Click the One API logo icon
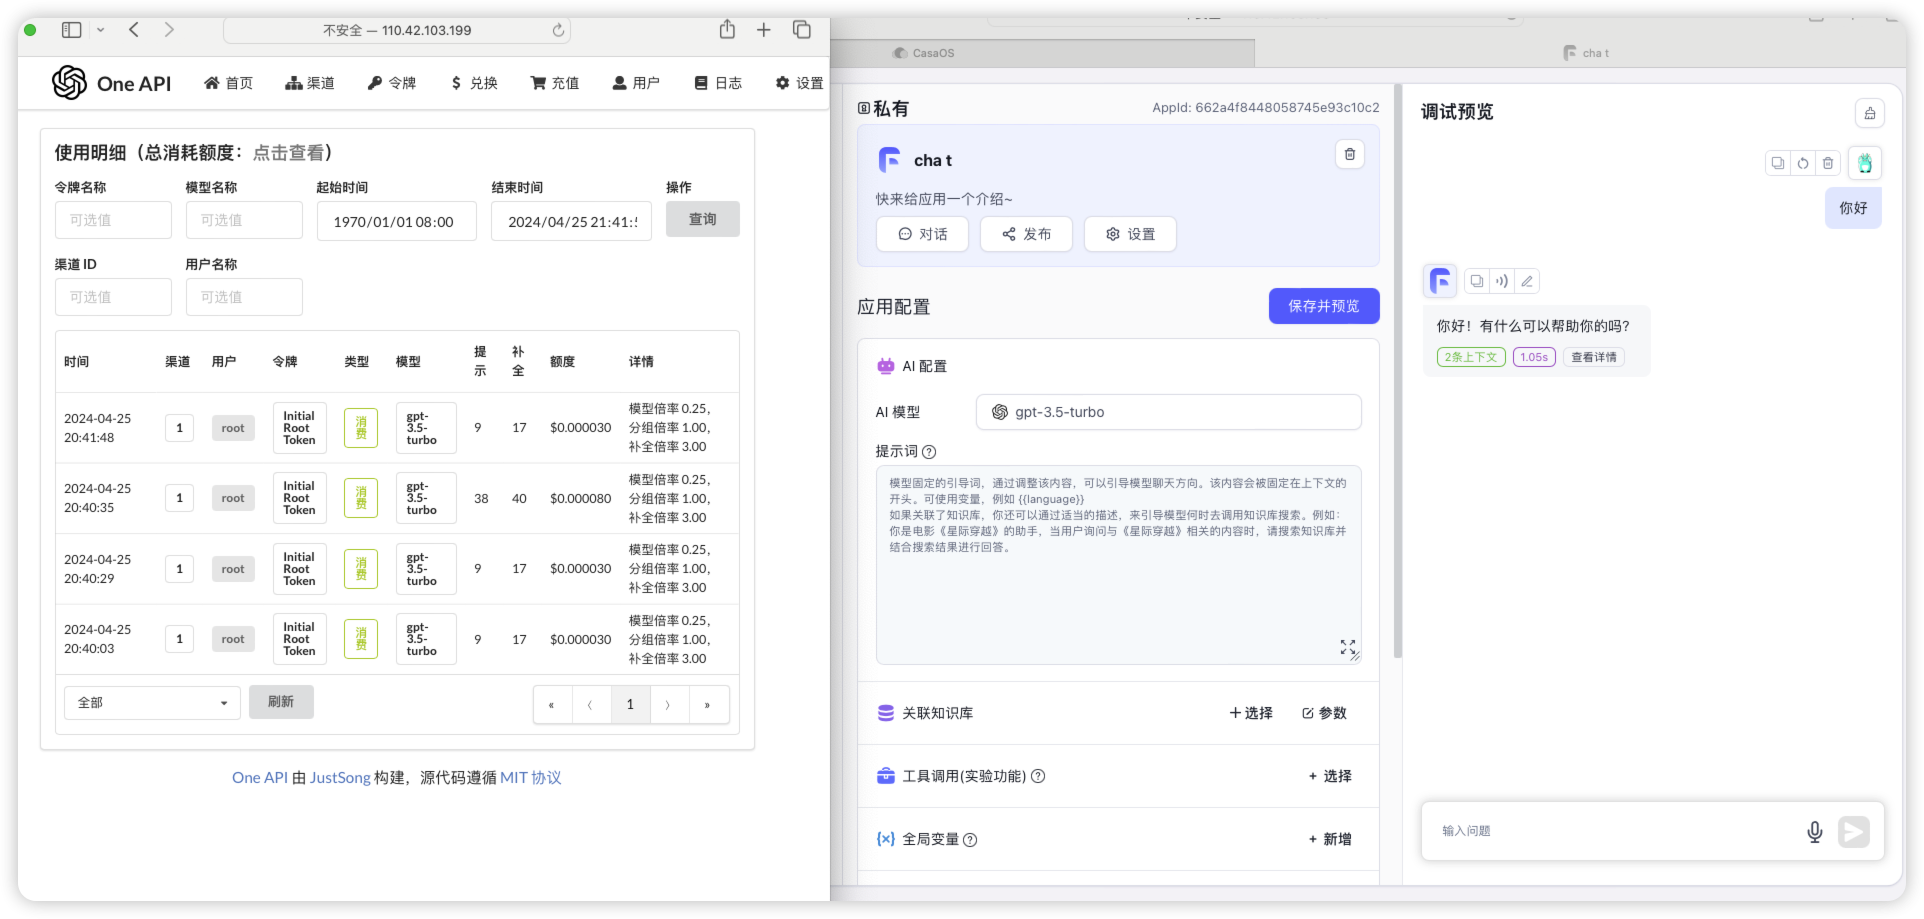The width and height of the screenshot is (1924, 919). pos(69,82)
